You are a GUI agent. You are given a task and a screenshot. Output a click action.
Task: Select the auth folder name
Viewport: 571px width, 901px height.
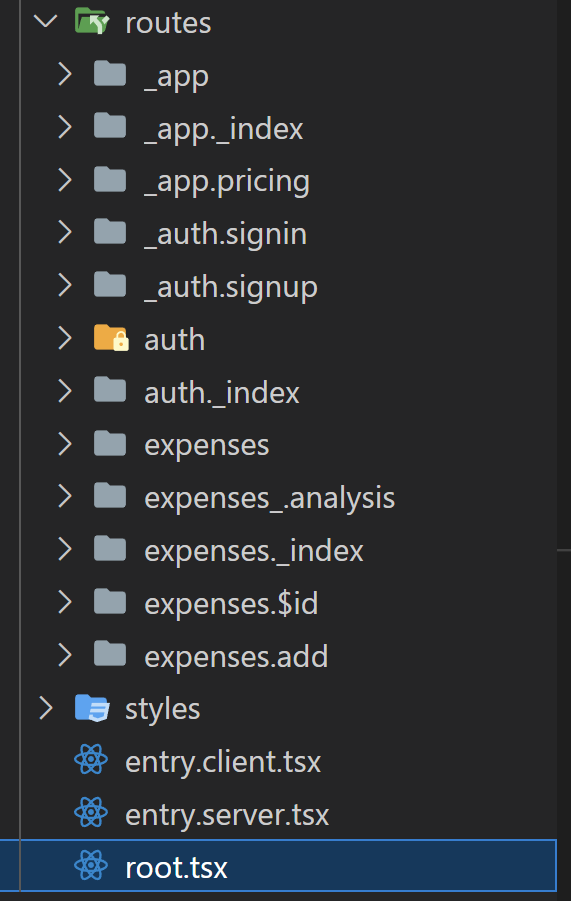click(175, 340)
